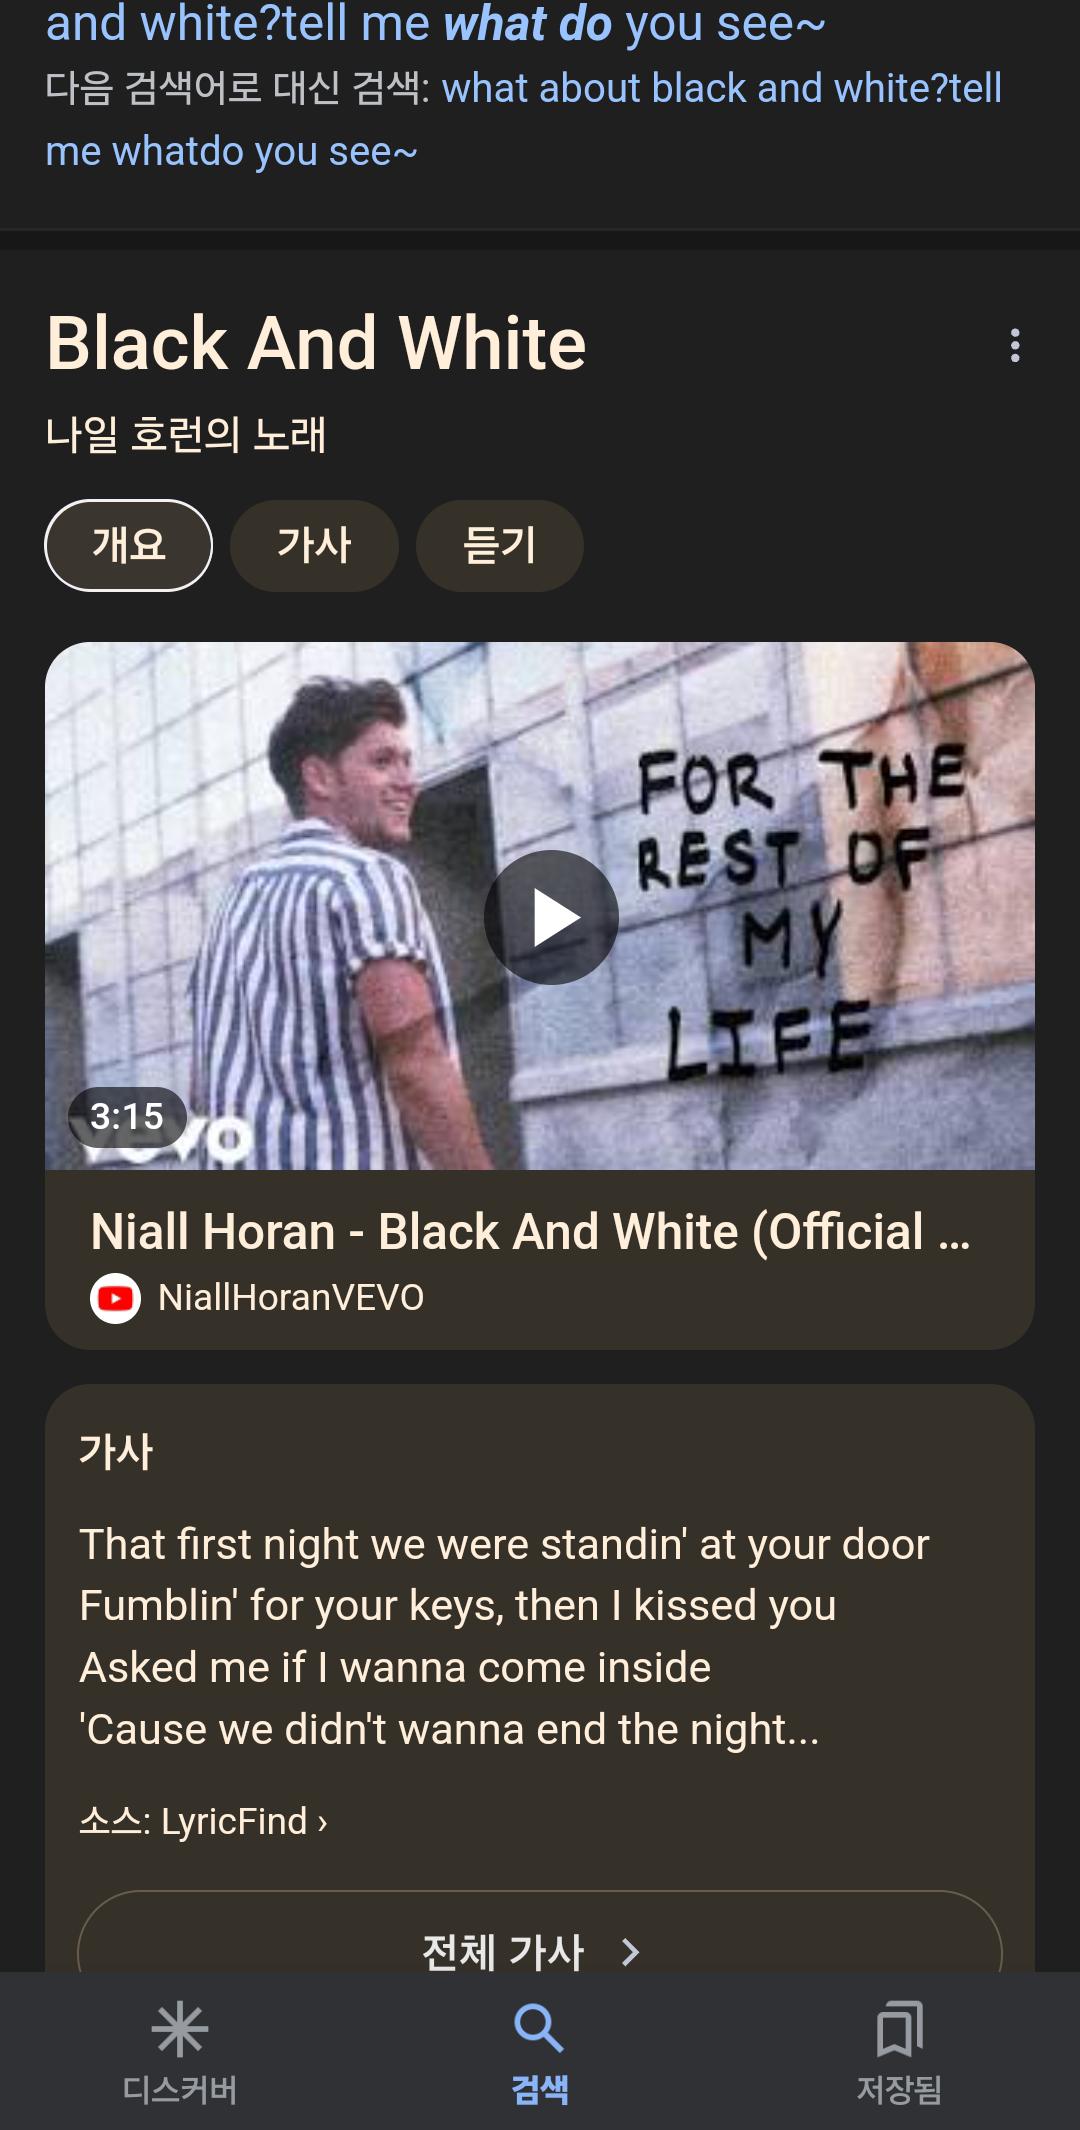This screenshot has height=2130, width=1080.
Task: Tap the Black And White song heading
Action: click(316, 343)
